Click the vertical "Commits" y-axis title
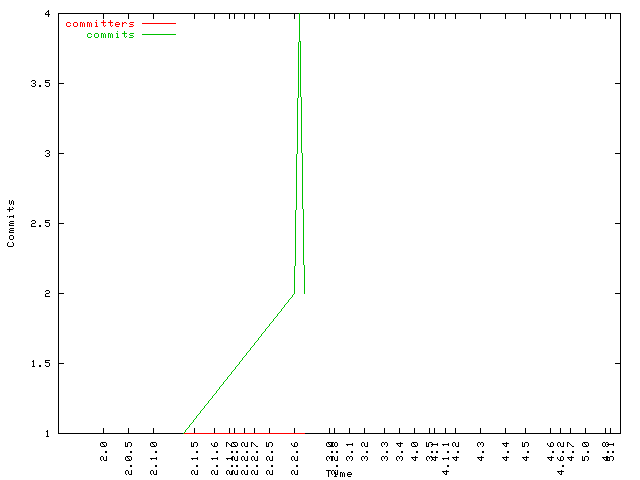This screenshot has width=640, height=480. (x=11, y=223)
